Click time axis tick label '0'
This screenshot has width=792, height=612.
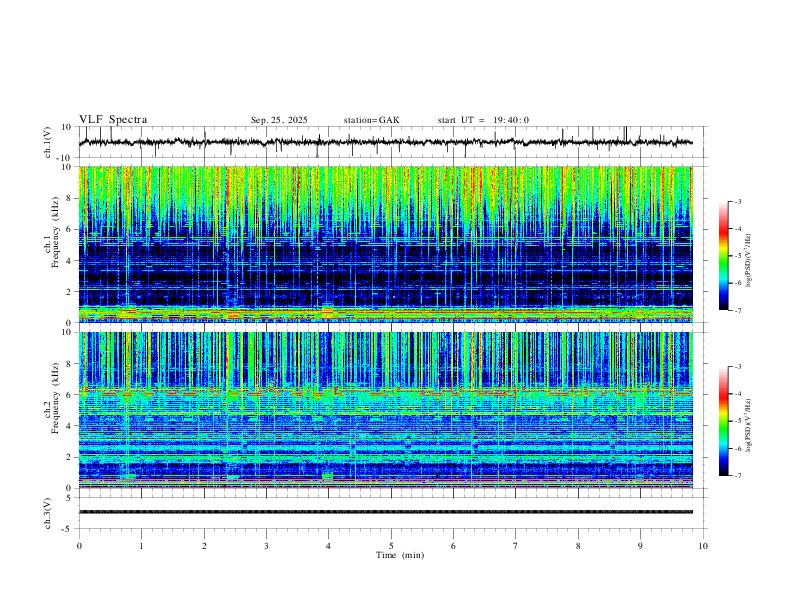79,546
